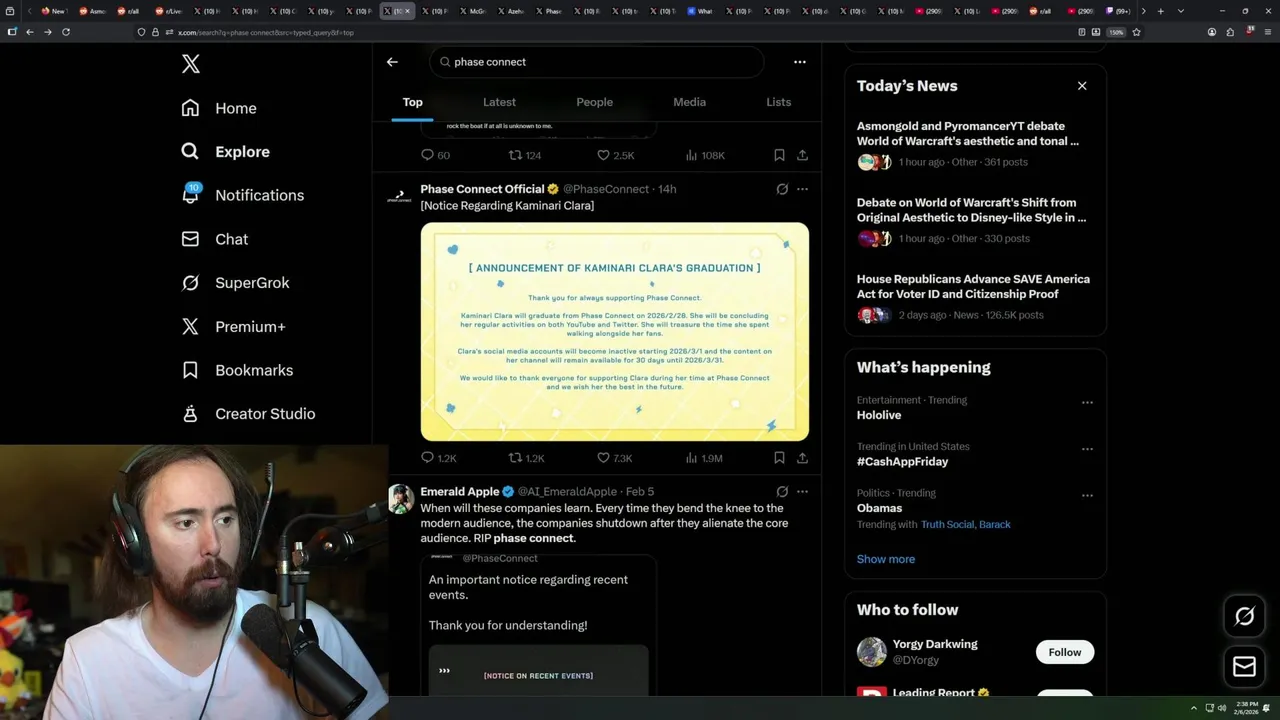Select the Top results tab
The width and height of the screenshot is (1280, 720).
coord(412,102)
